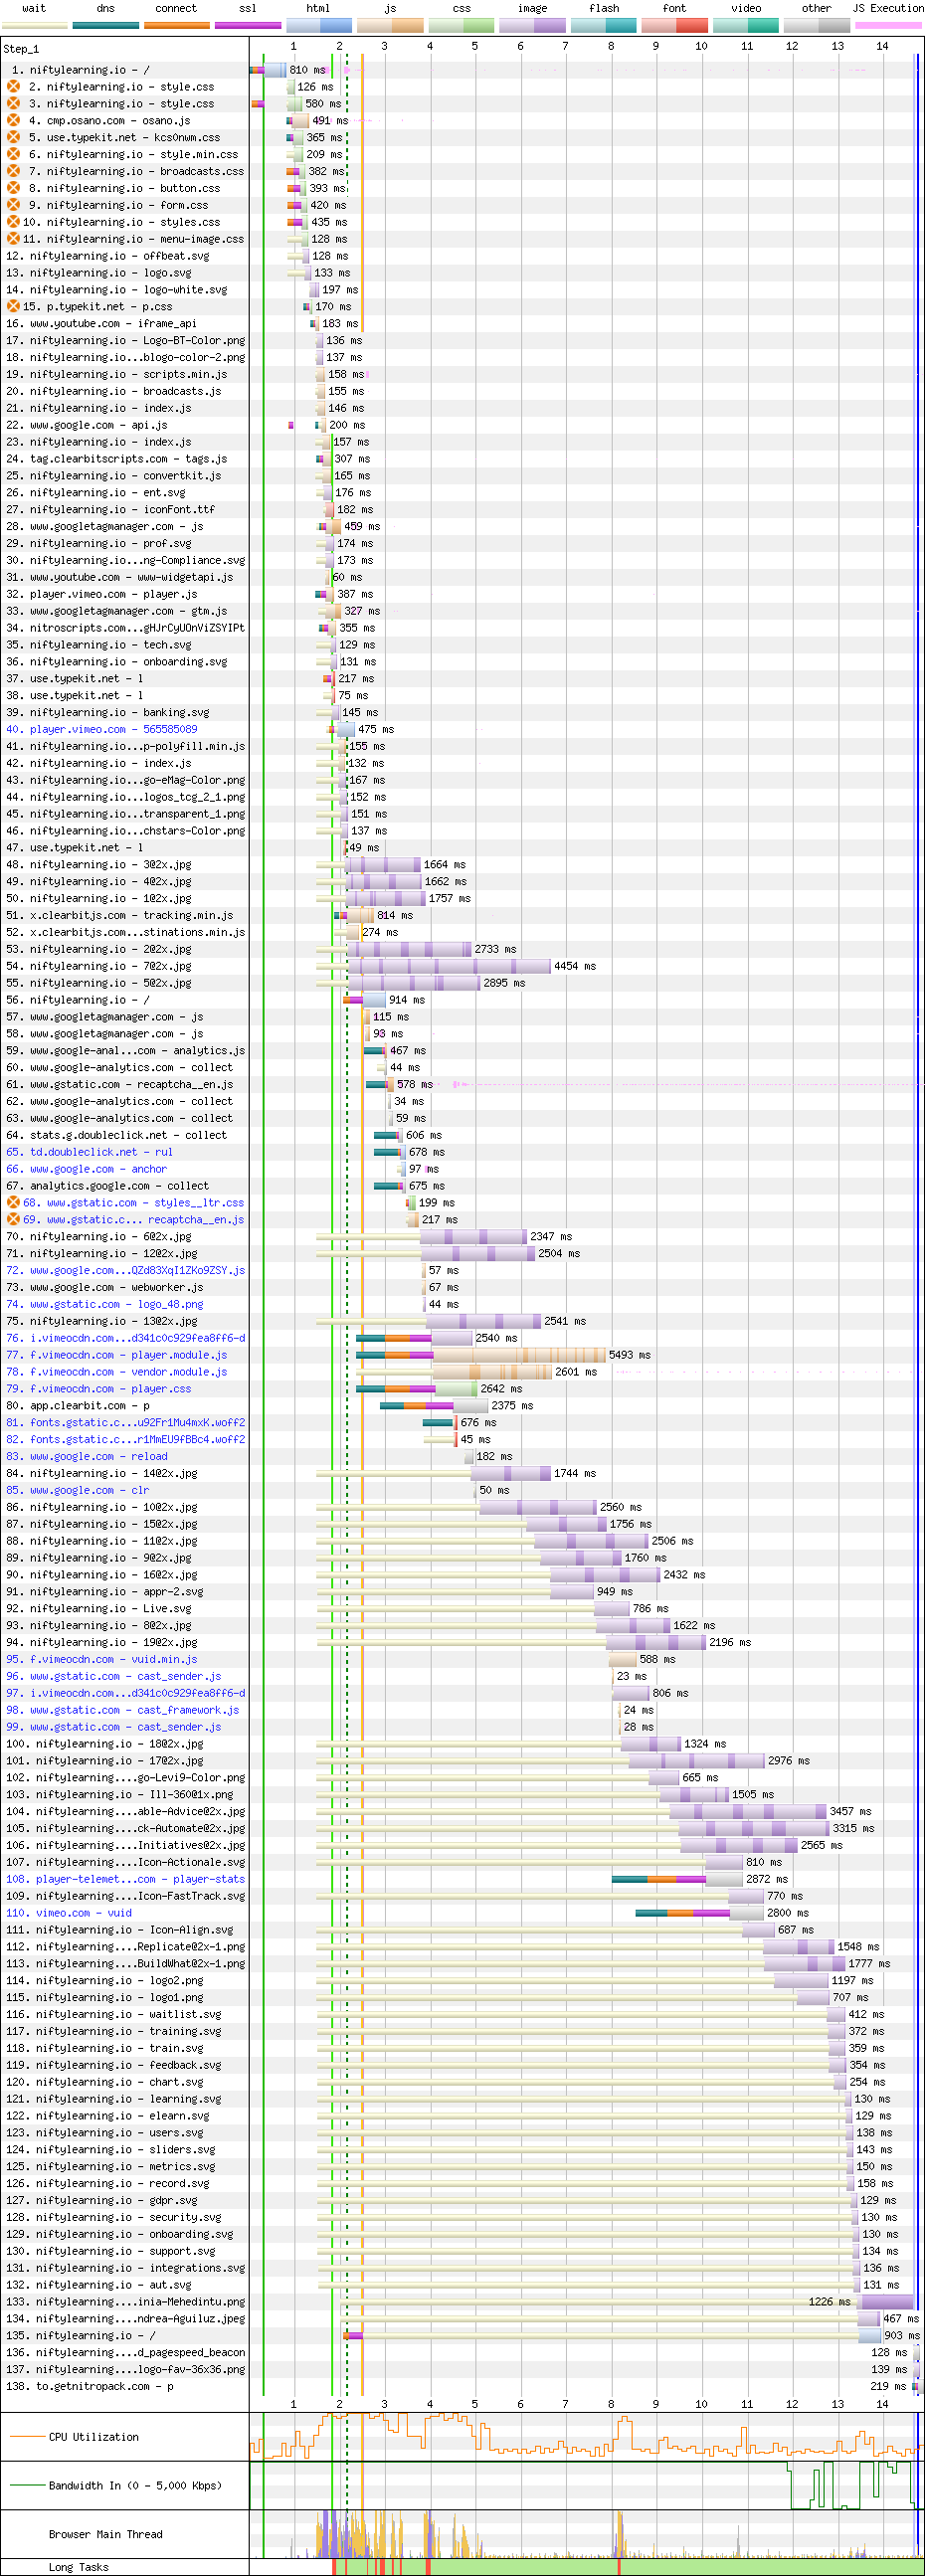Viewport: 925px width, 2576px height.
Task: Click render-blocking icon beside menu-image.css
Action: click(x=14, y=239)
